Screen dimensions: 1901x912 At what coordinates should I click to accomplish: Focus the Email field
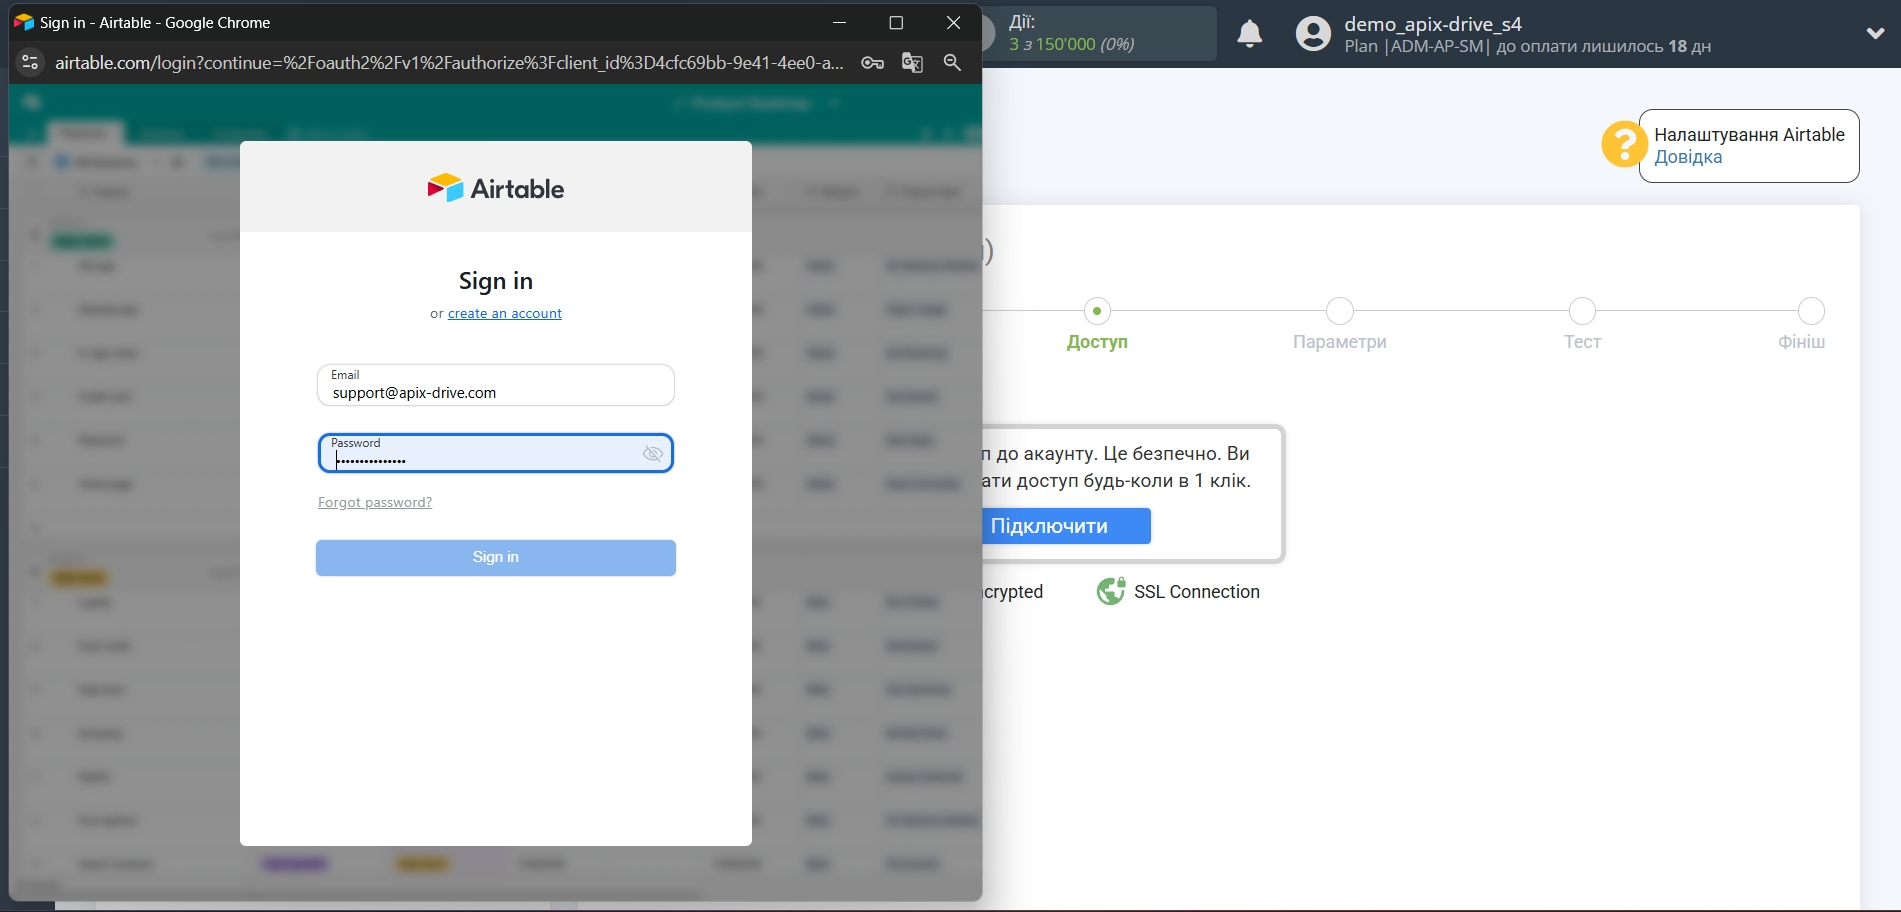[496, 385]
